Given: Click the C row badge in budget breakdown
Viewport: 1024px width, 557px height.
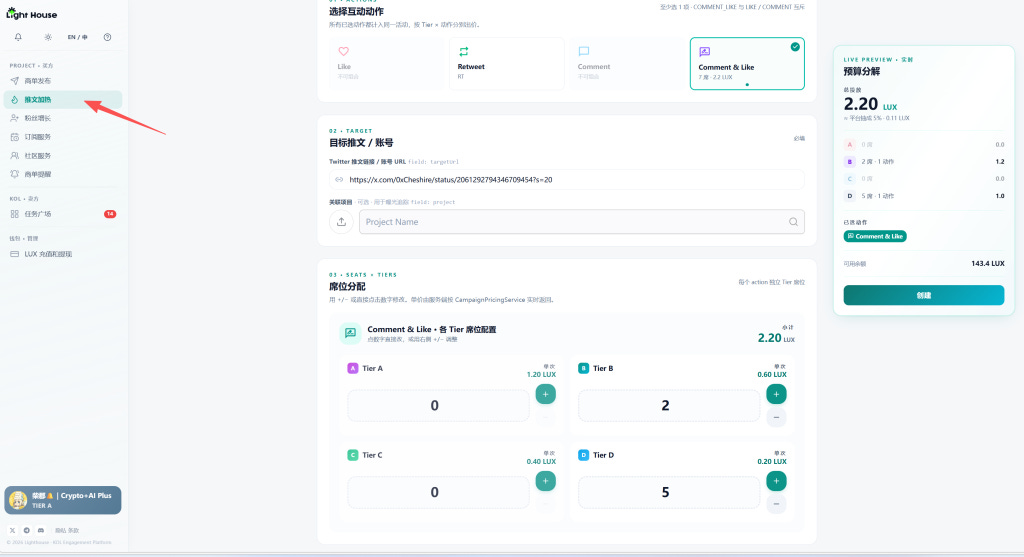Looking at the screenshot, I should [x=850, y=178].
